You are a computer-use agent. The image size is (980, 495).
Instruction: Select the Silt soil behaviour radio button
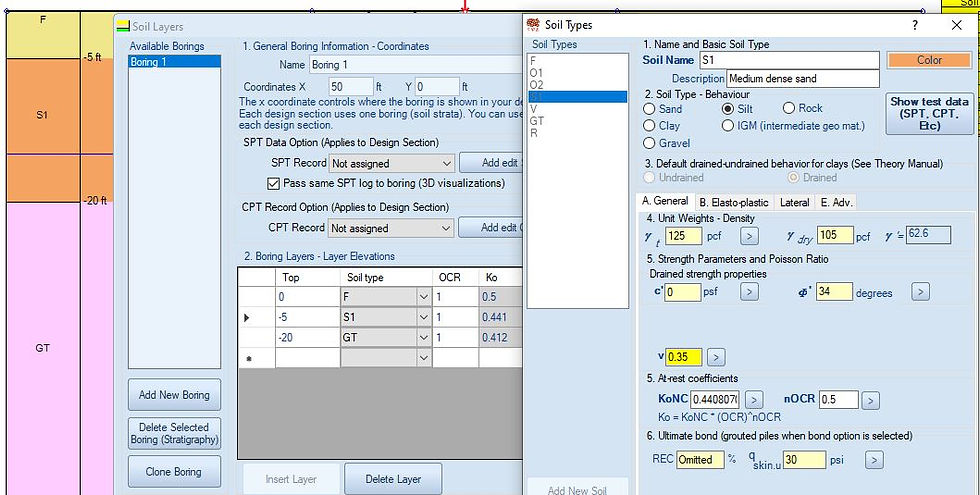click(x=727, y=109)
